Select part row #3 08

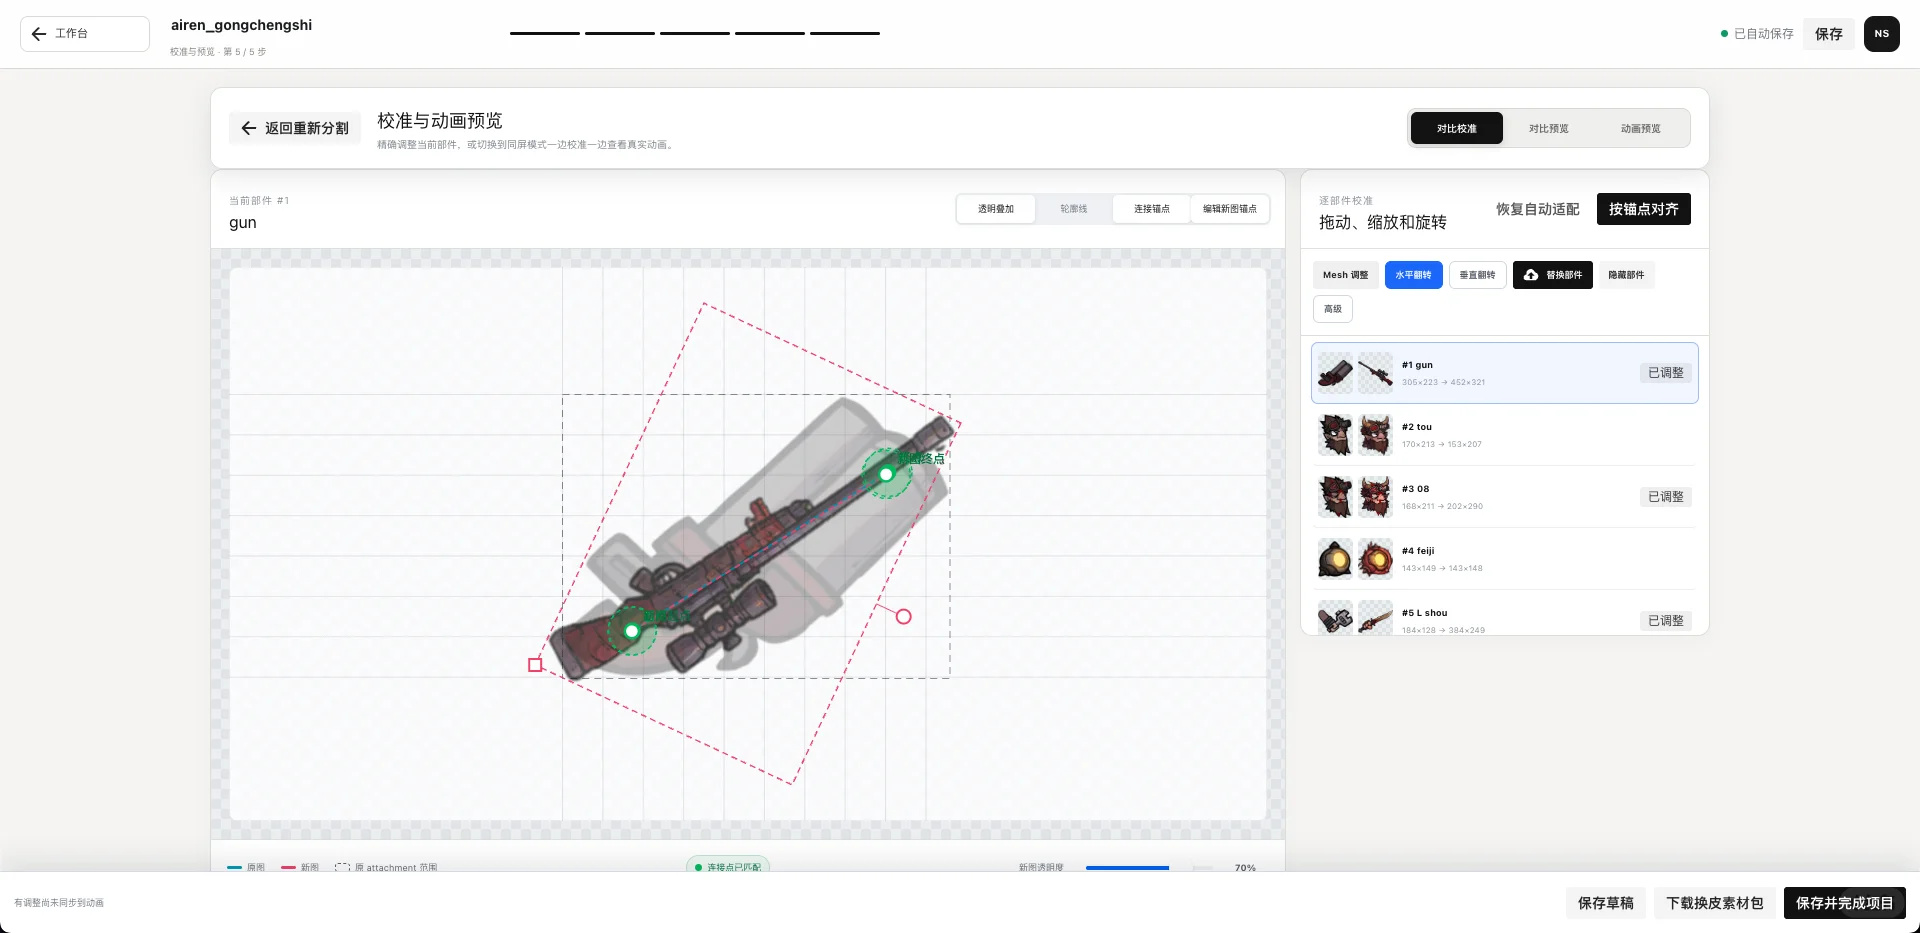point(1504,497)
